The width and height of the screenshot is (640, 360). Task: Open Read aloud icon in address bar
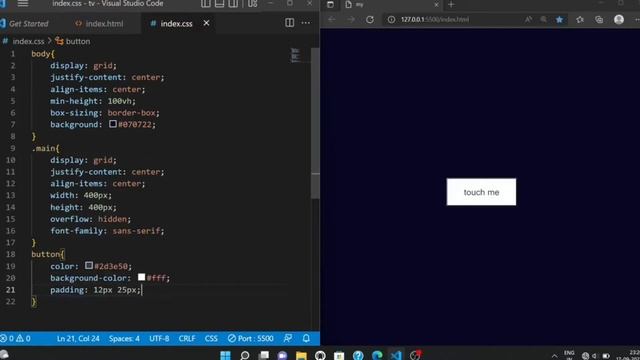(x=529, y=19)
